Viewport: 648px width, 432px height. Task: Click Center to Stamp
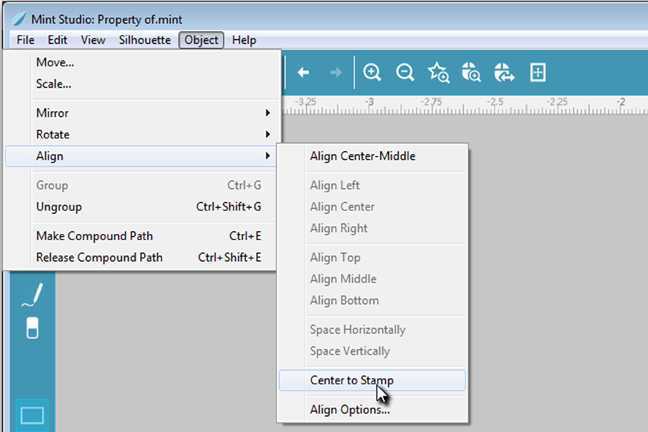pos(372,380)
